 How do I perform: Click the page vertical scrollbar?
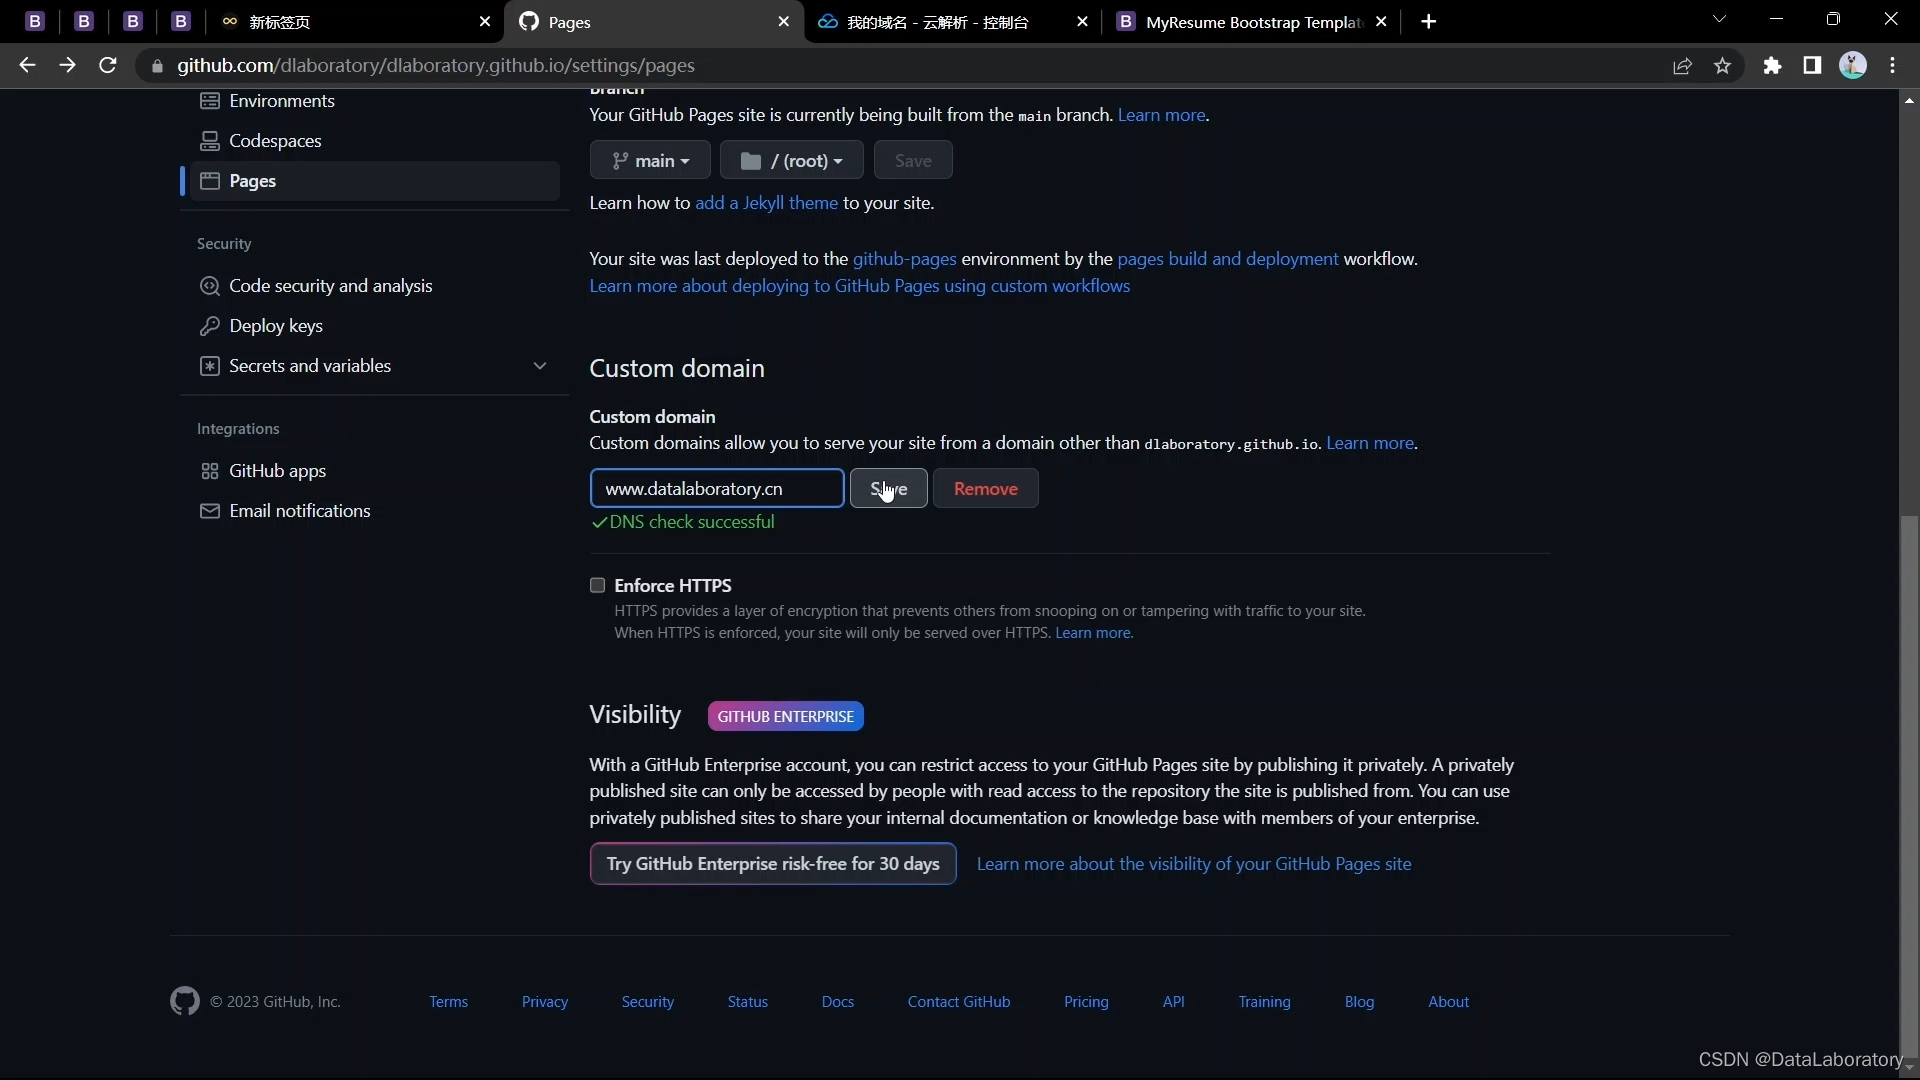[x=1909, y=785]
